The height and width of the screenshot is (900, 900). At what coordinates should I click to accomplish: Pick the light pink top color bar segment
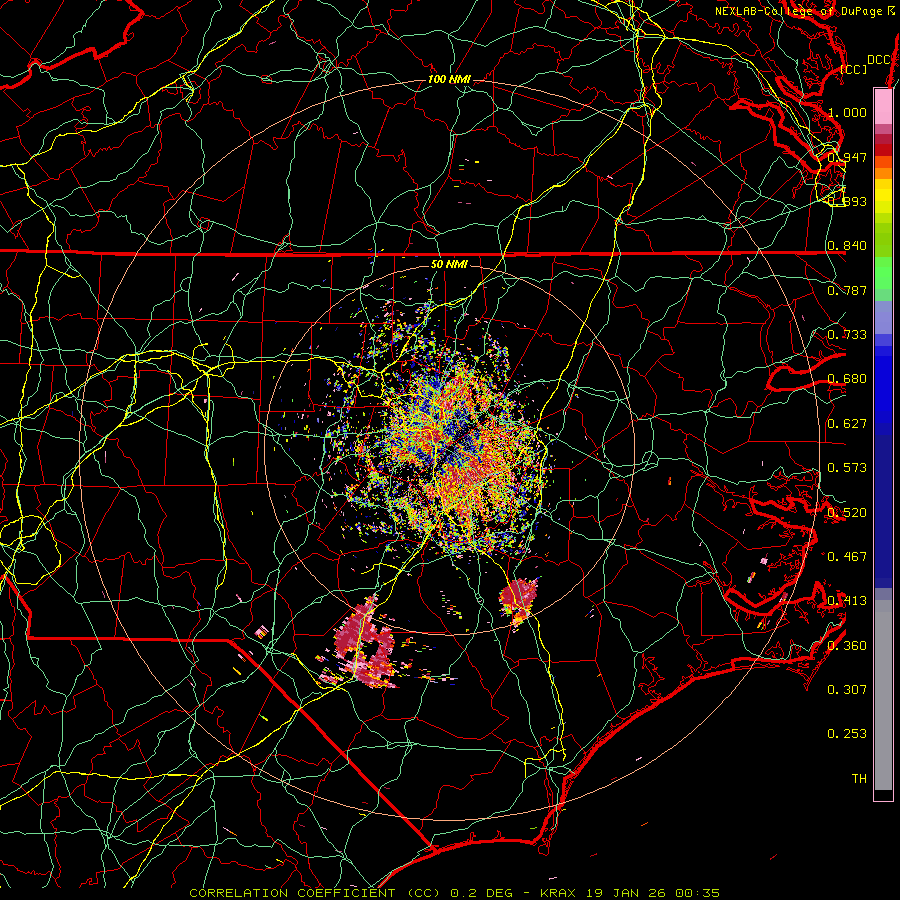[x=883, y=106]
